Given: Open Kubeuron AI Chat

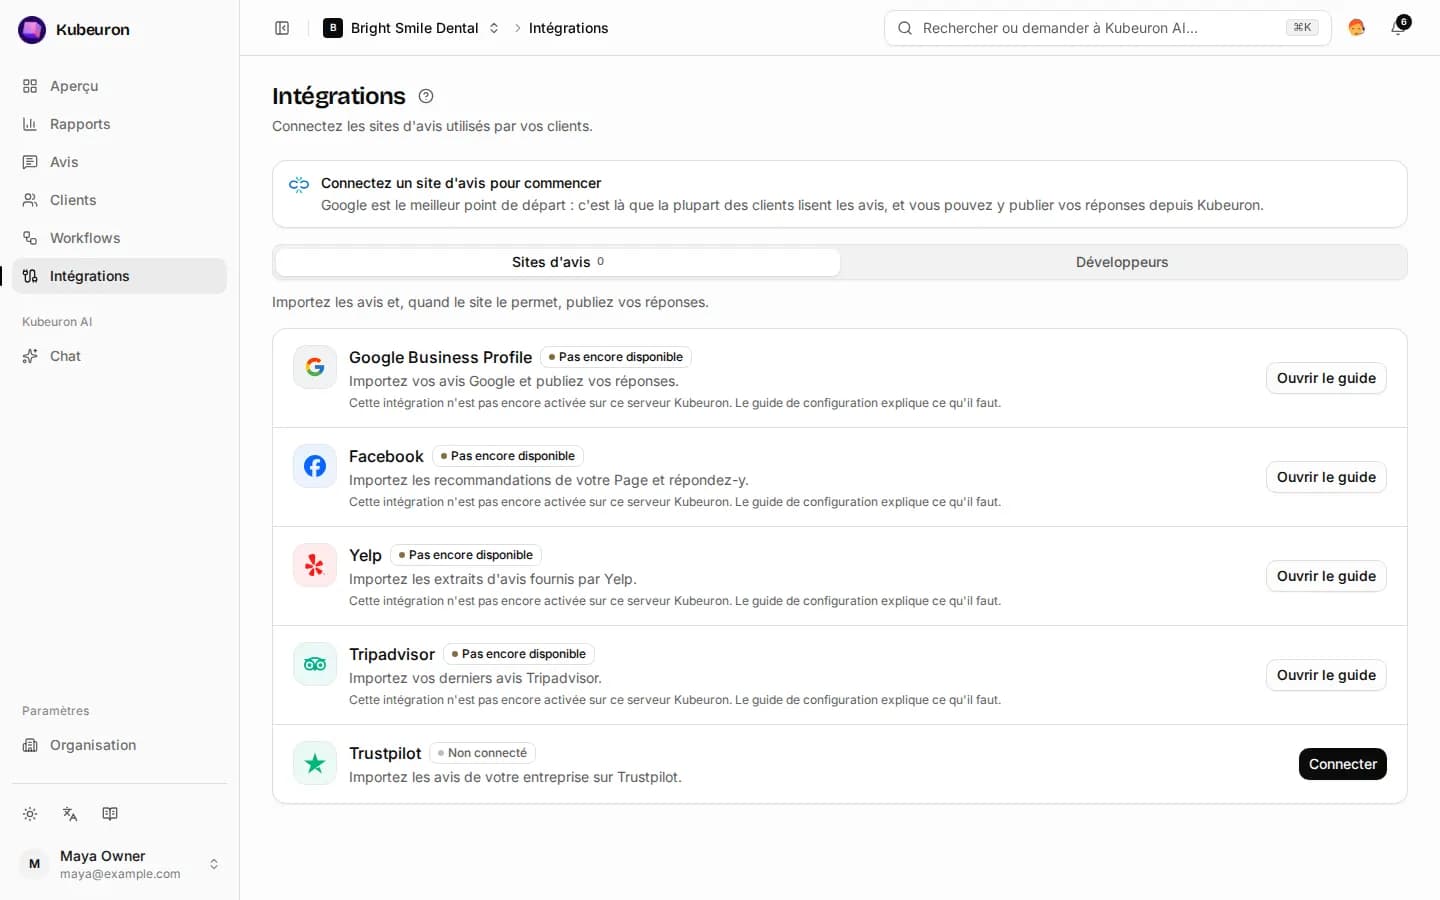Looking at the screenshot, I should point(119,356).
